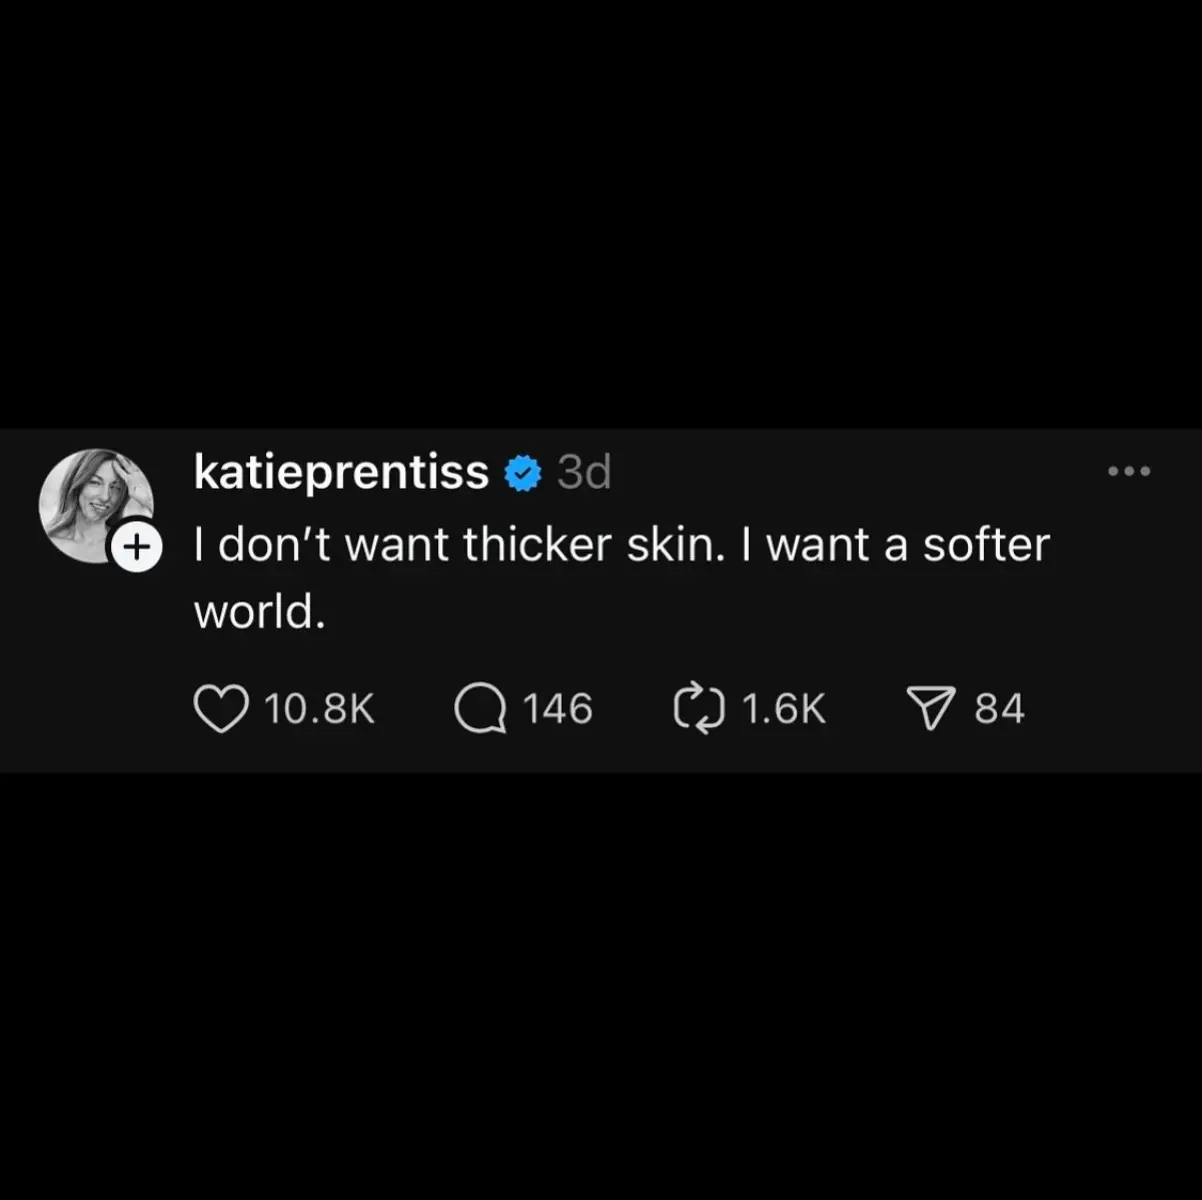Click the black area above the post

[x=600, y=215]
